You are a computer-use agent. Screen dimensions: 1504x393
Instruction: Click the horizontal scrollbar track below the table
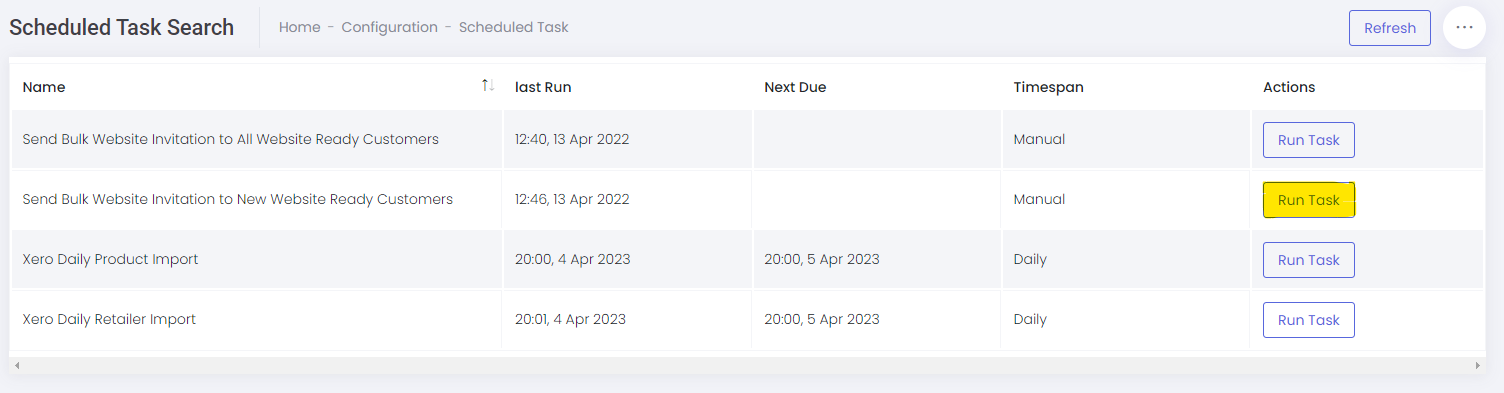747,366
